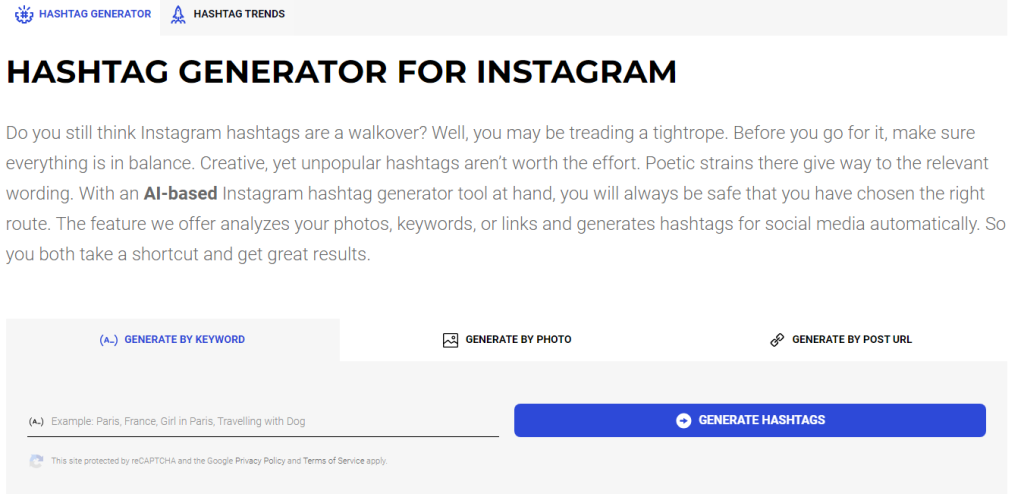1024x494 pixels.
Task: Click the arrow circle icon in Generate button
Action: [x=684, y=420]
